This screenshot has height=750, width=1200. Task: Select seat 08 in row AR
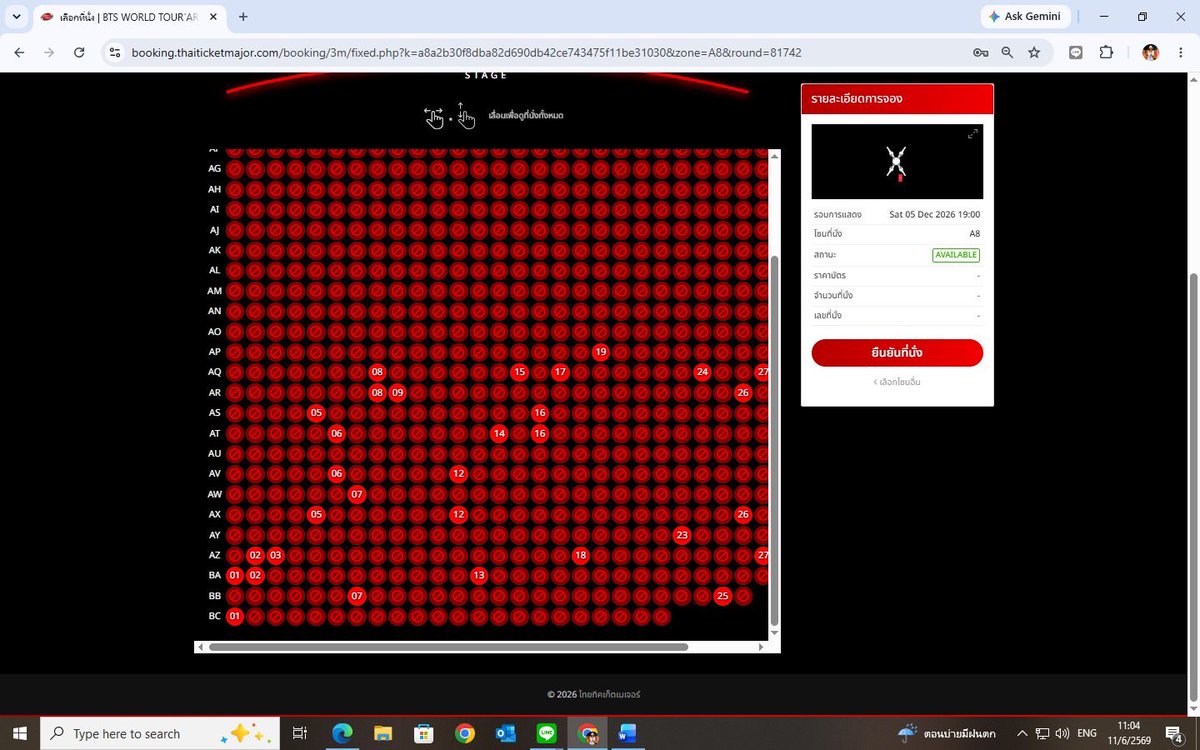(377, 393)
